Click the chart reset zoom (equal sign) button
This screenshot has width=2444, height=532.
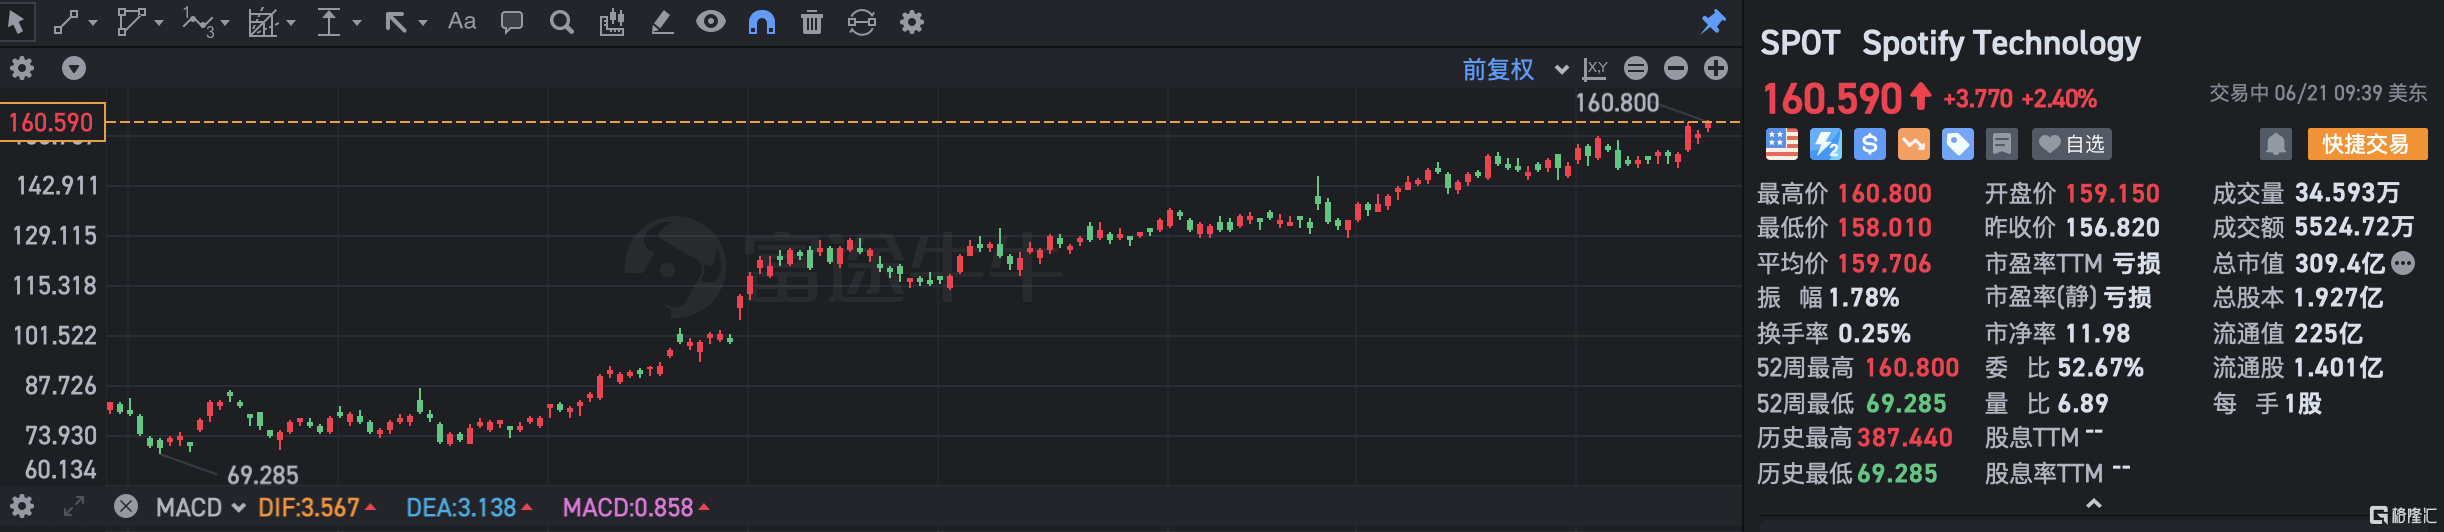[1636, 68]
